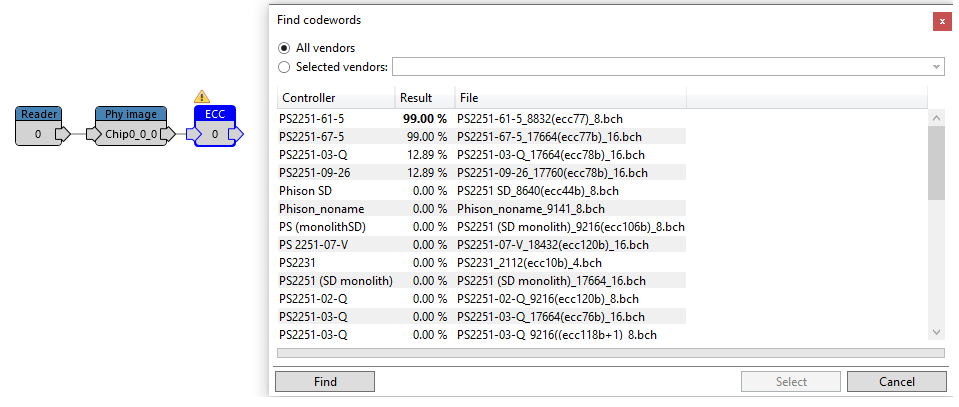Select the All vendors radio button
Viewport: 959px width, 407px height.
click(284, 48)
